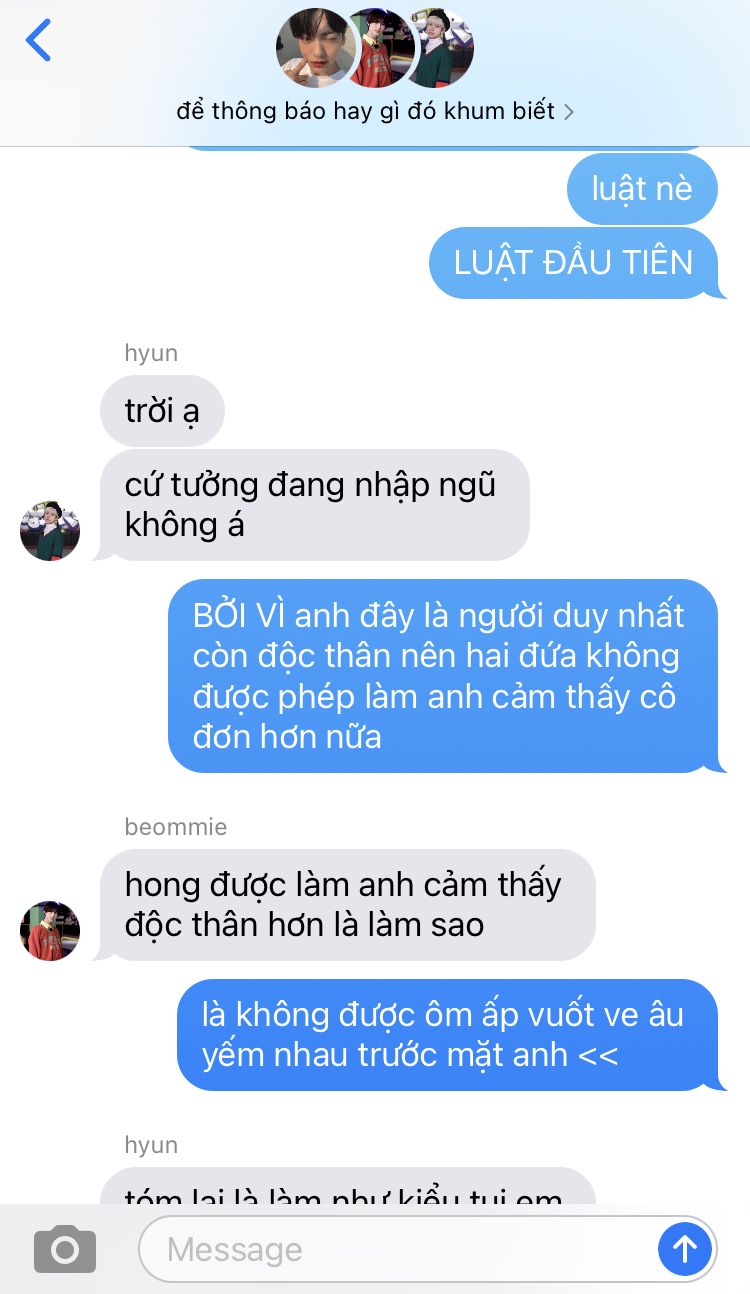Tap the 'là không được ôm ấp' bubble
Screen dimensions: 750x1294
(448, 1035)
